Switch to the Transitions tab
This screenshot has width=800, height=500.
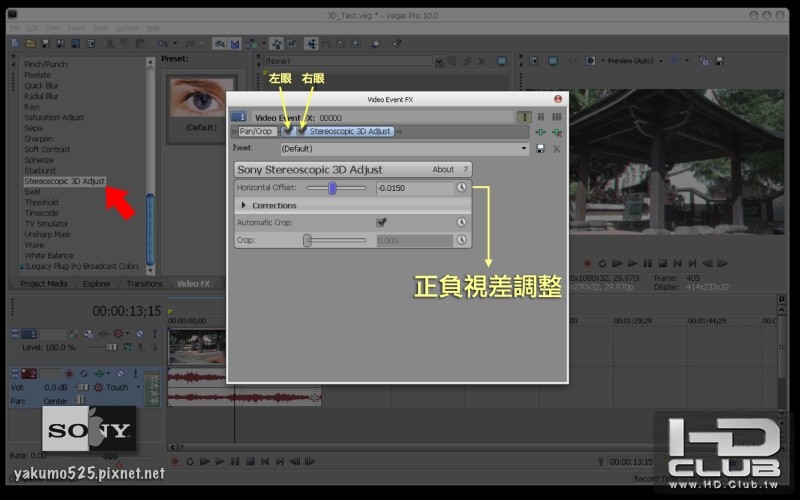point(144,284)
